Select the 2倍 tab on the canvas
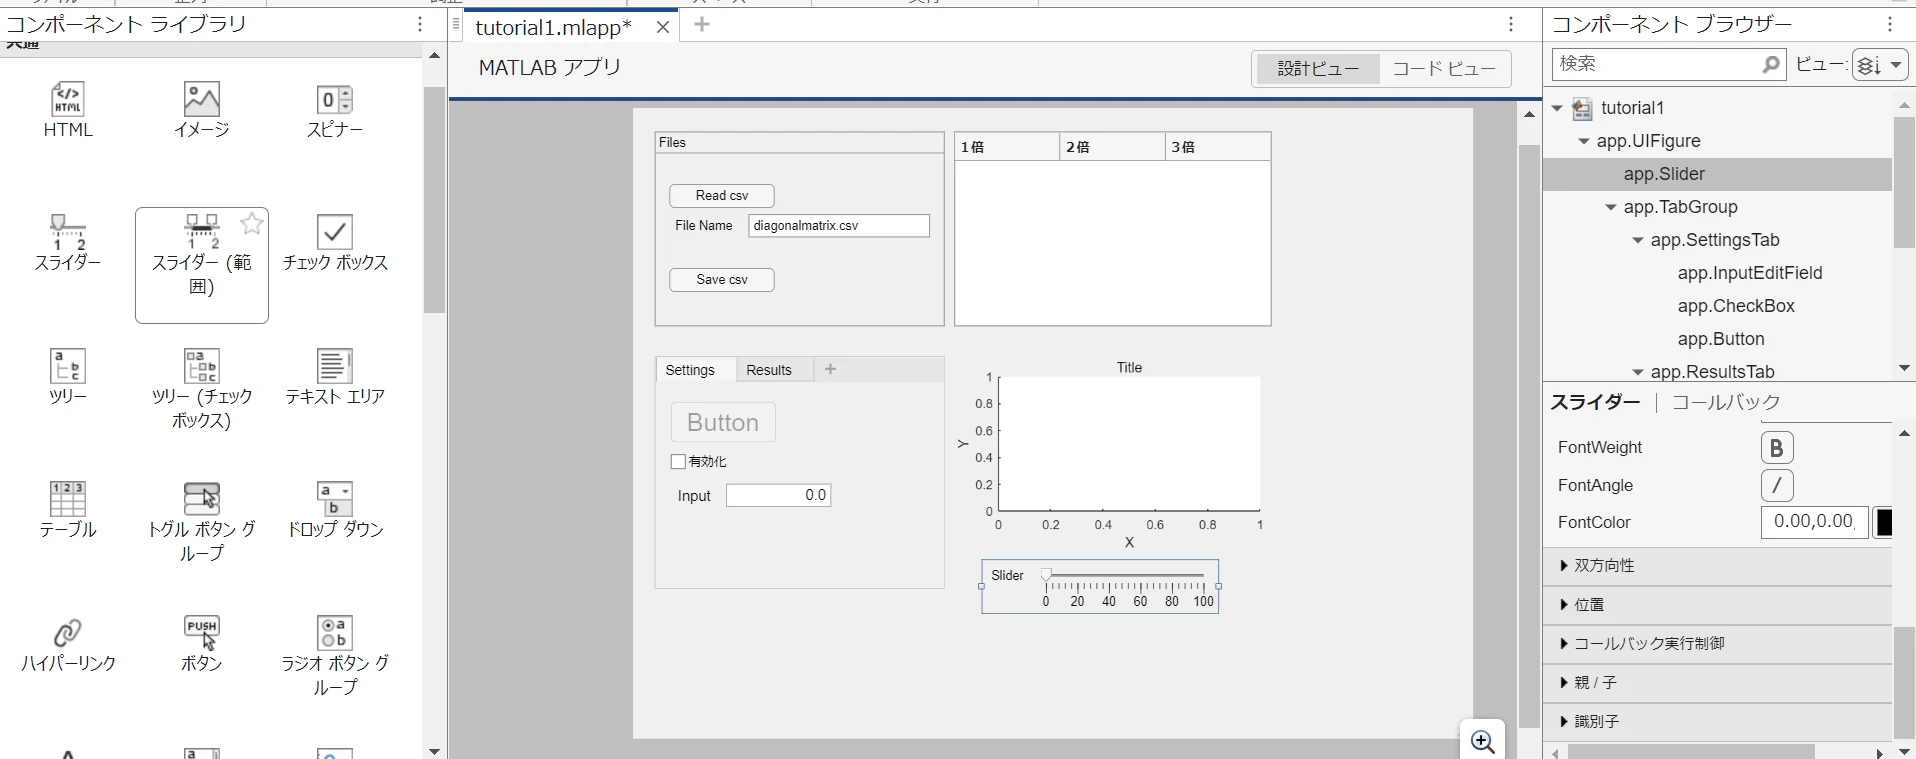 coord(1111,147)
